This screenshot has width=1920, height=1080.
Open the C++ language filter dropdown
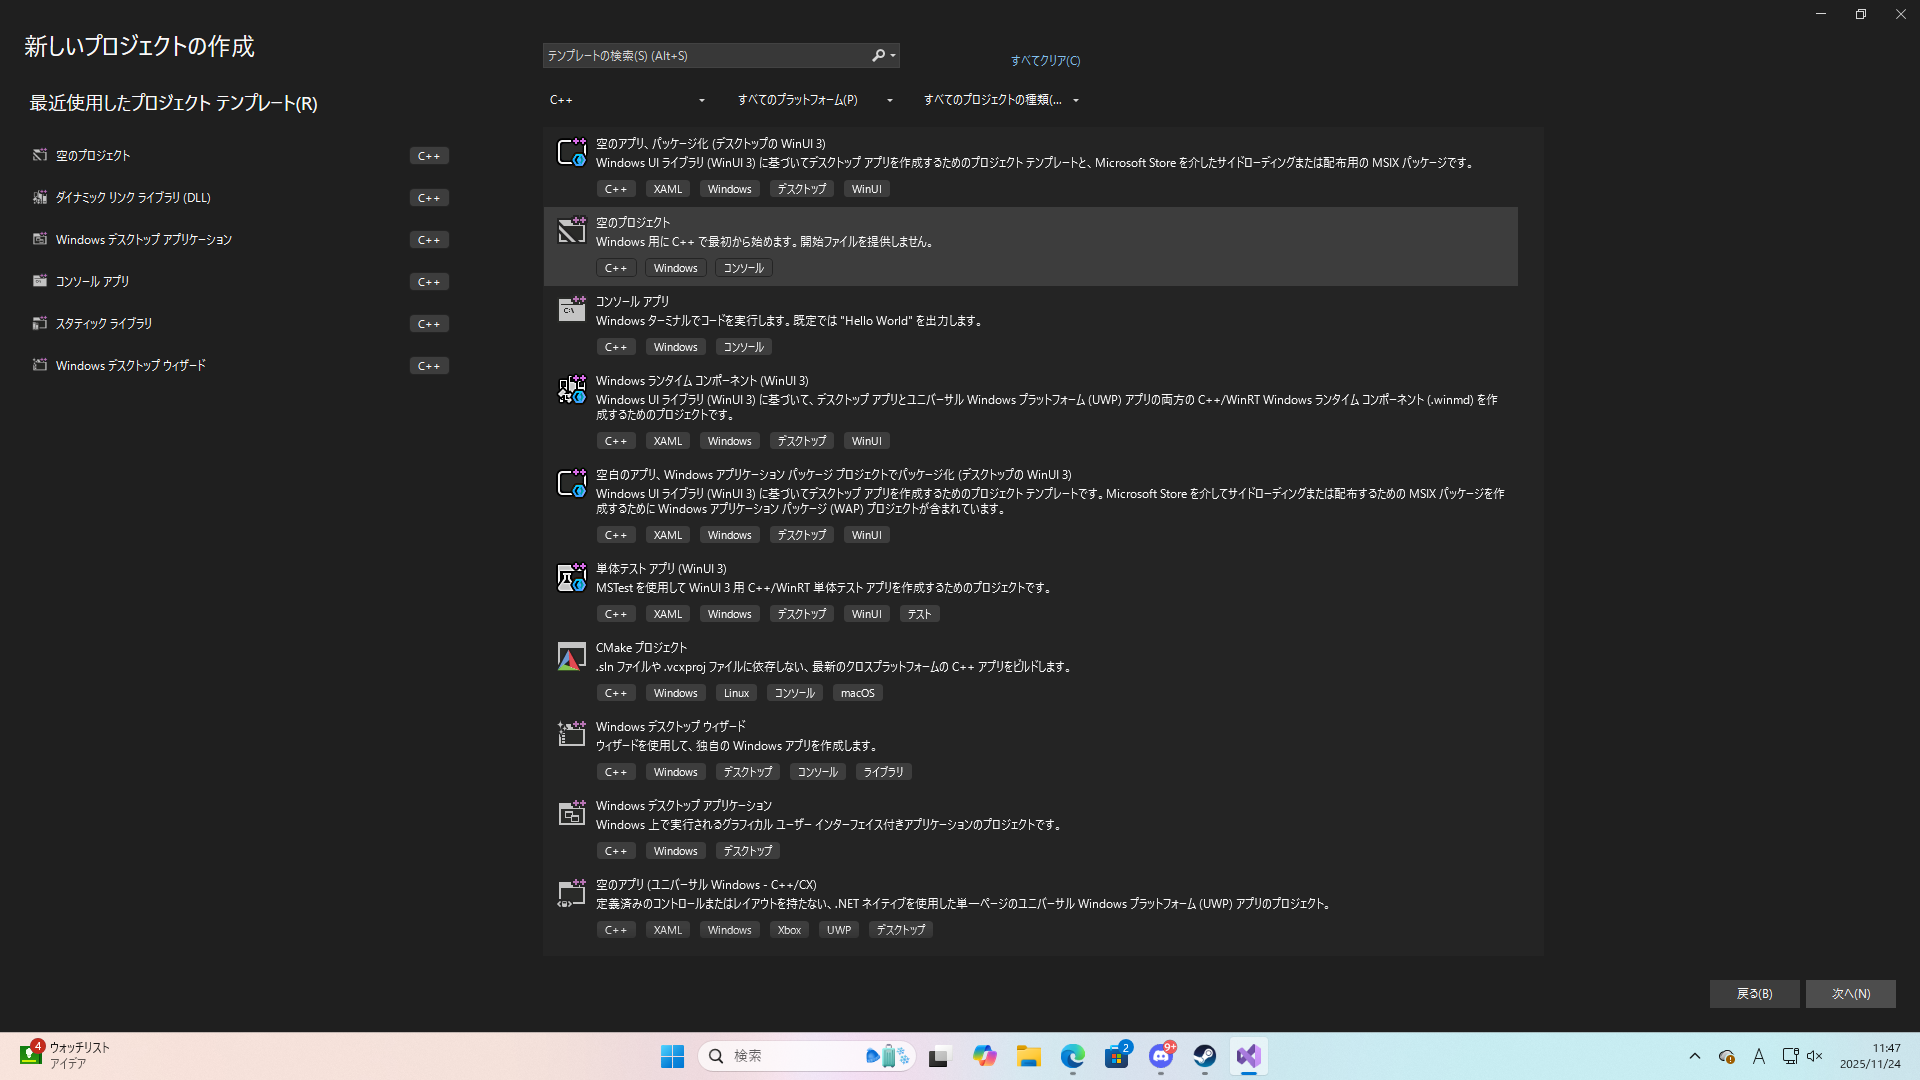627,100
